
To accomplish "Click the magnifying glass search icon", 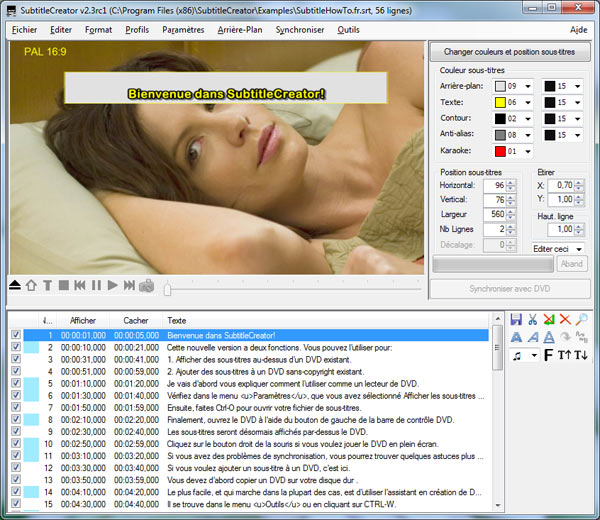I will coord(582,319).
